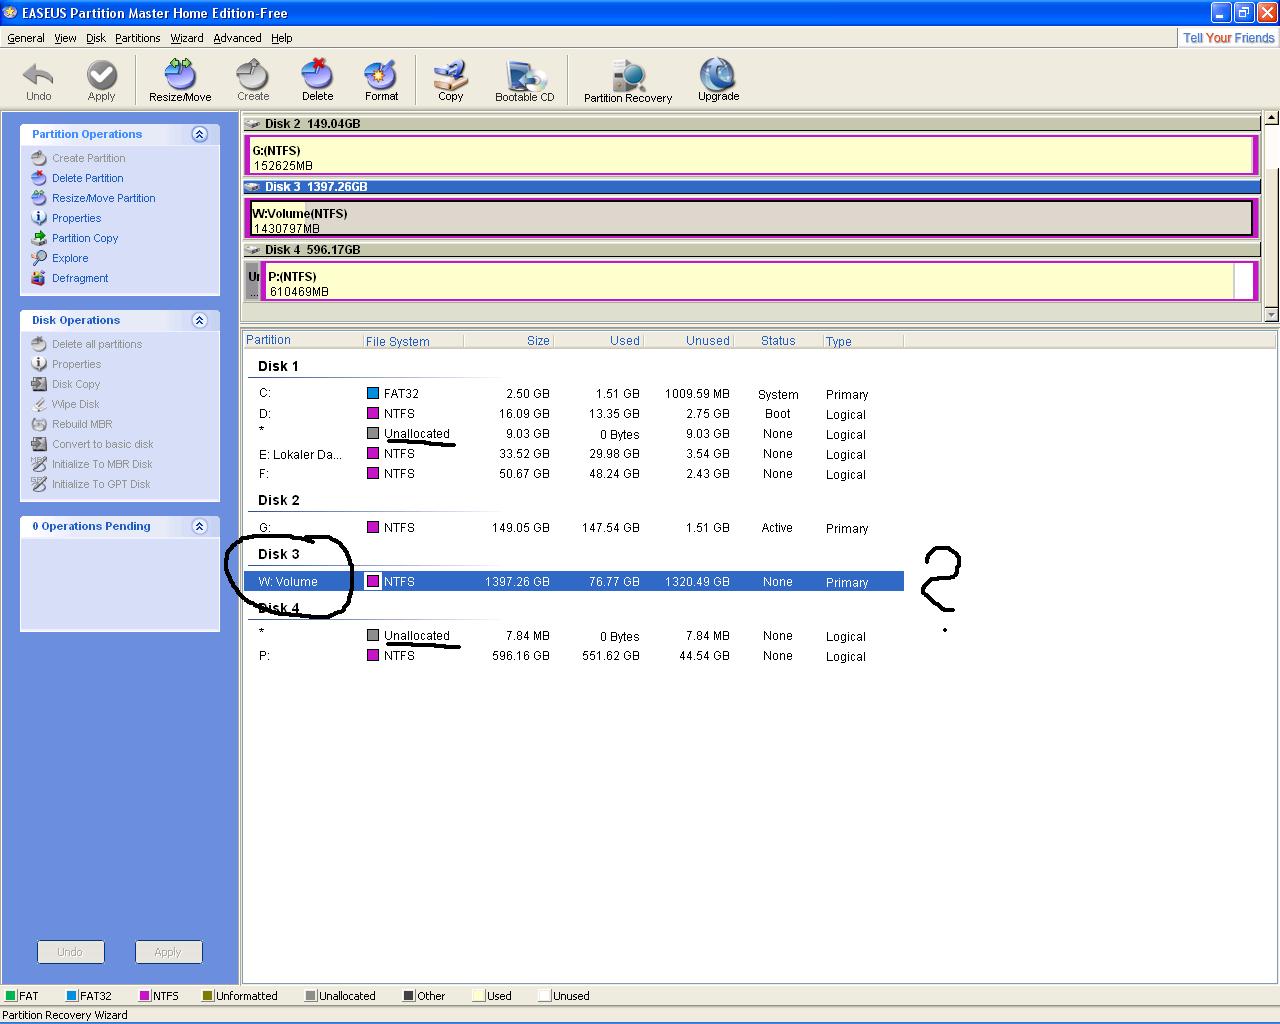Click the Tell Your Friends link

click(1229, 38)
